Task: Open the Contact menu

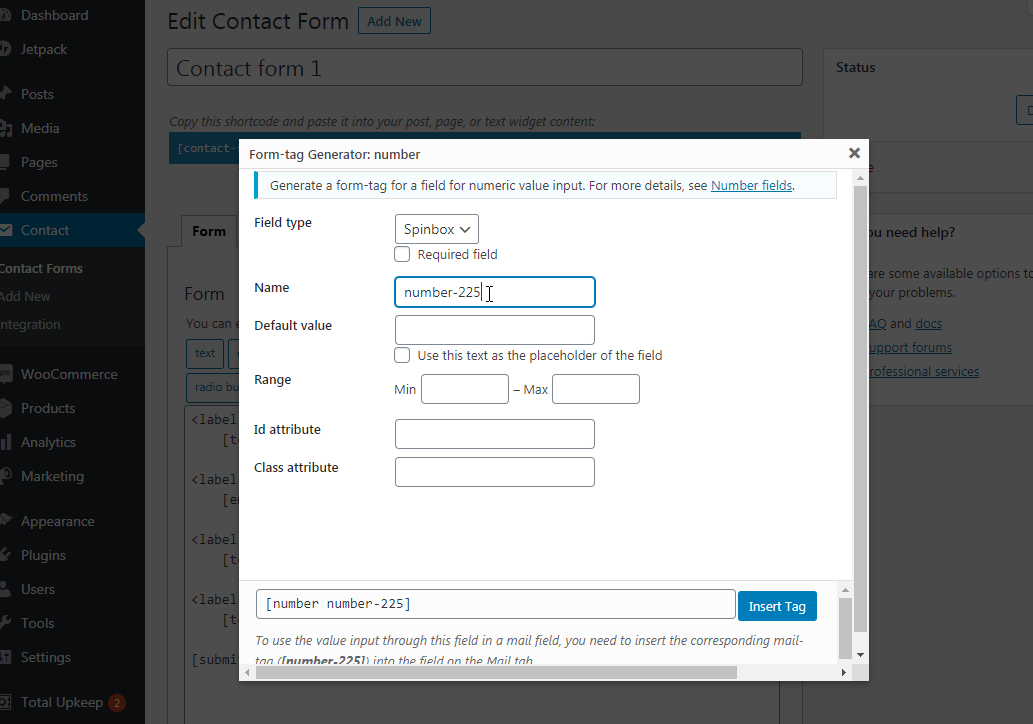Action: pos(44,230)
